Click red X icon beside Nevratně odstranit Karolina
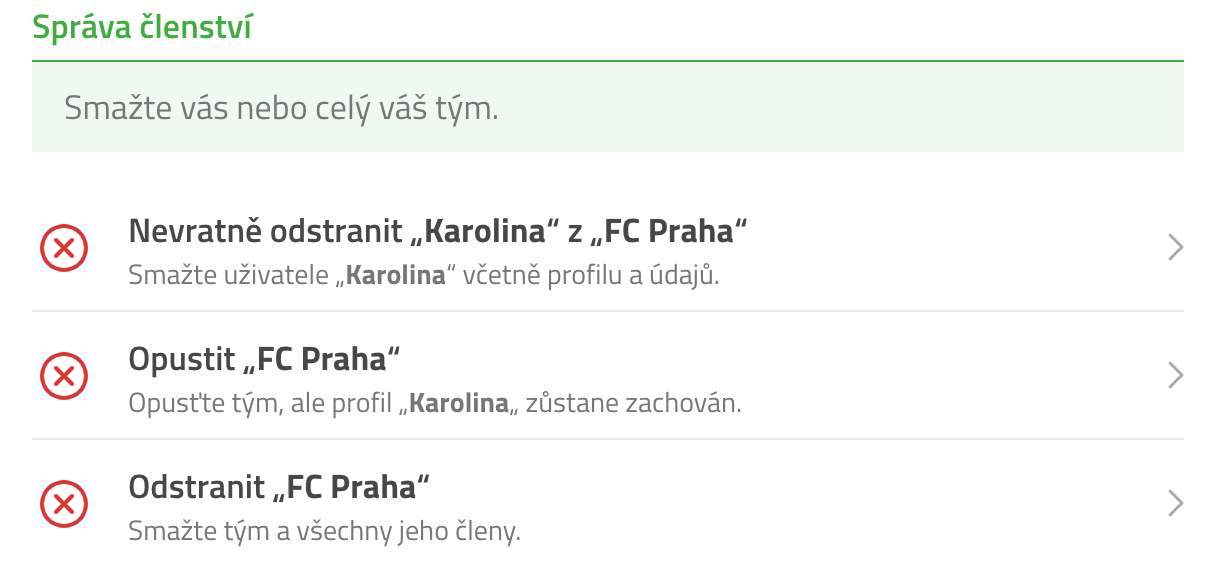Image resolution: width=1214 pixels, height=582 pixels. tap(64, 248)
